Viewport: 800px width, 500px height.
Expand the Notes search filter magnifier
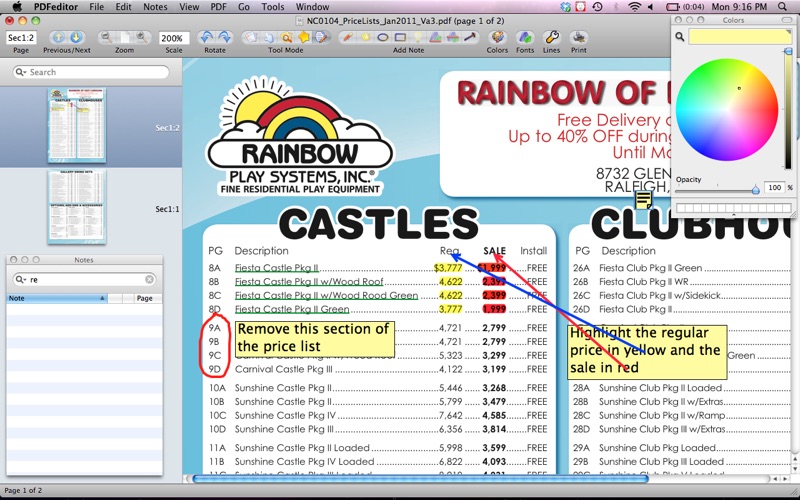[x=21, y=280]
